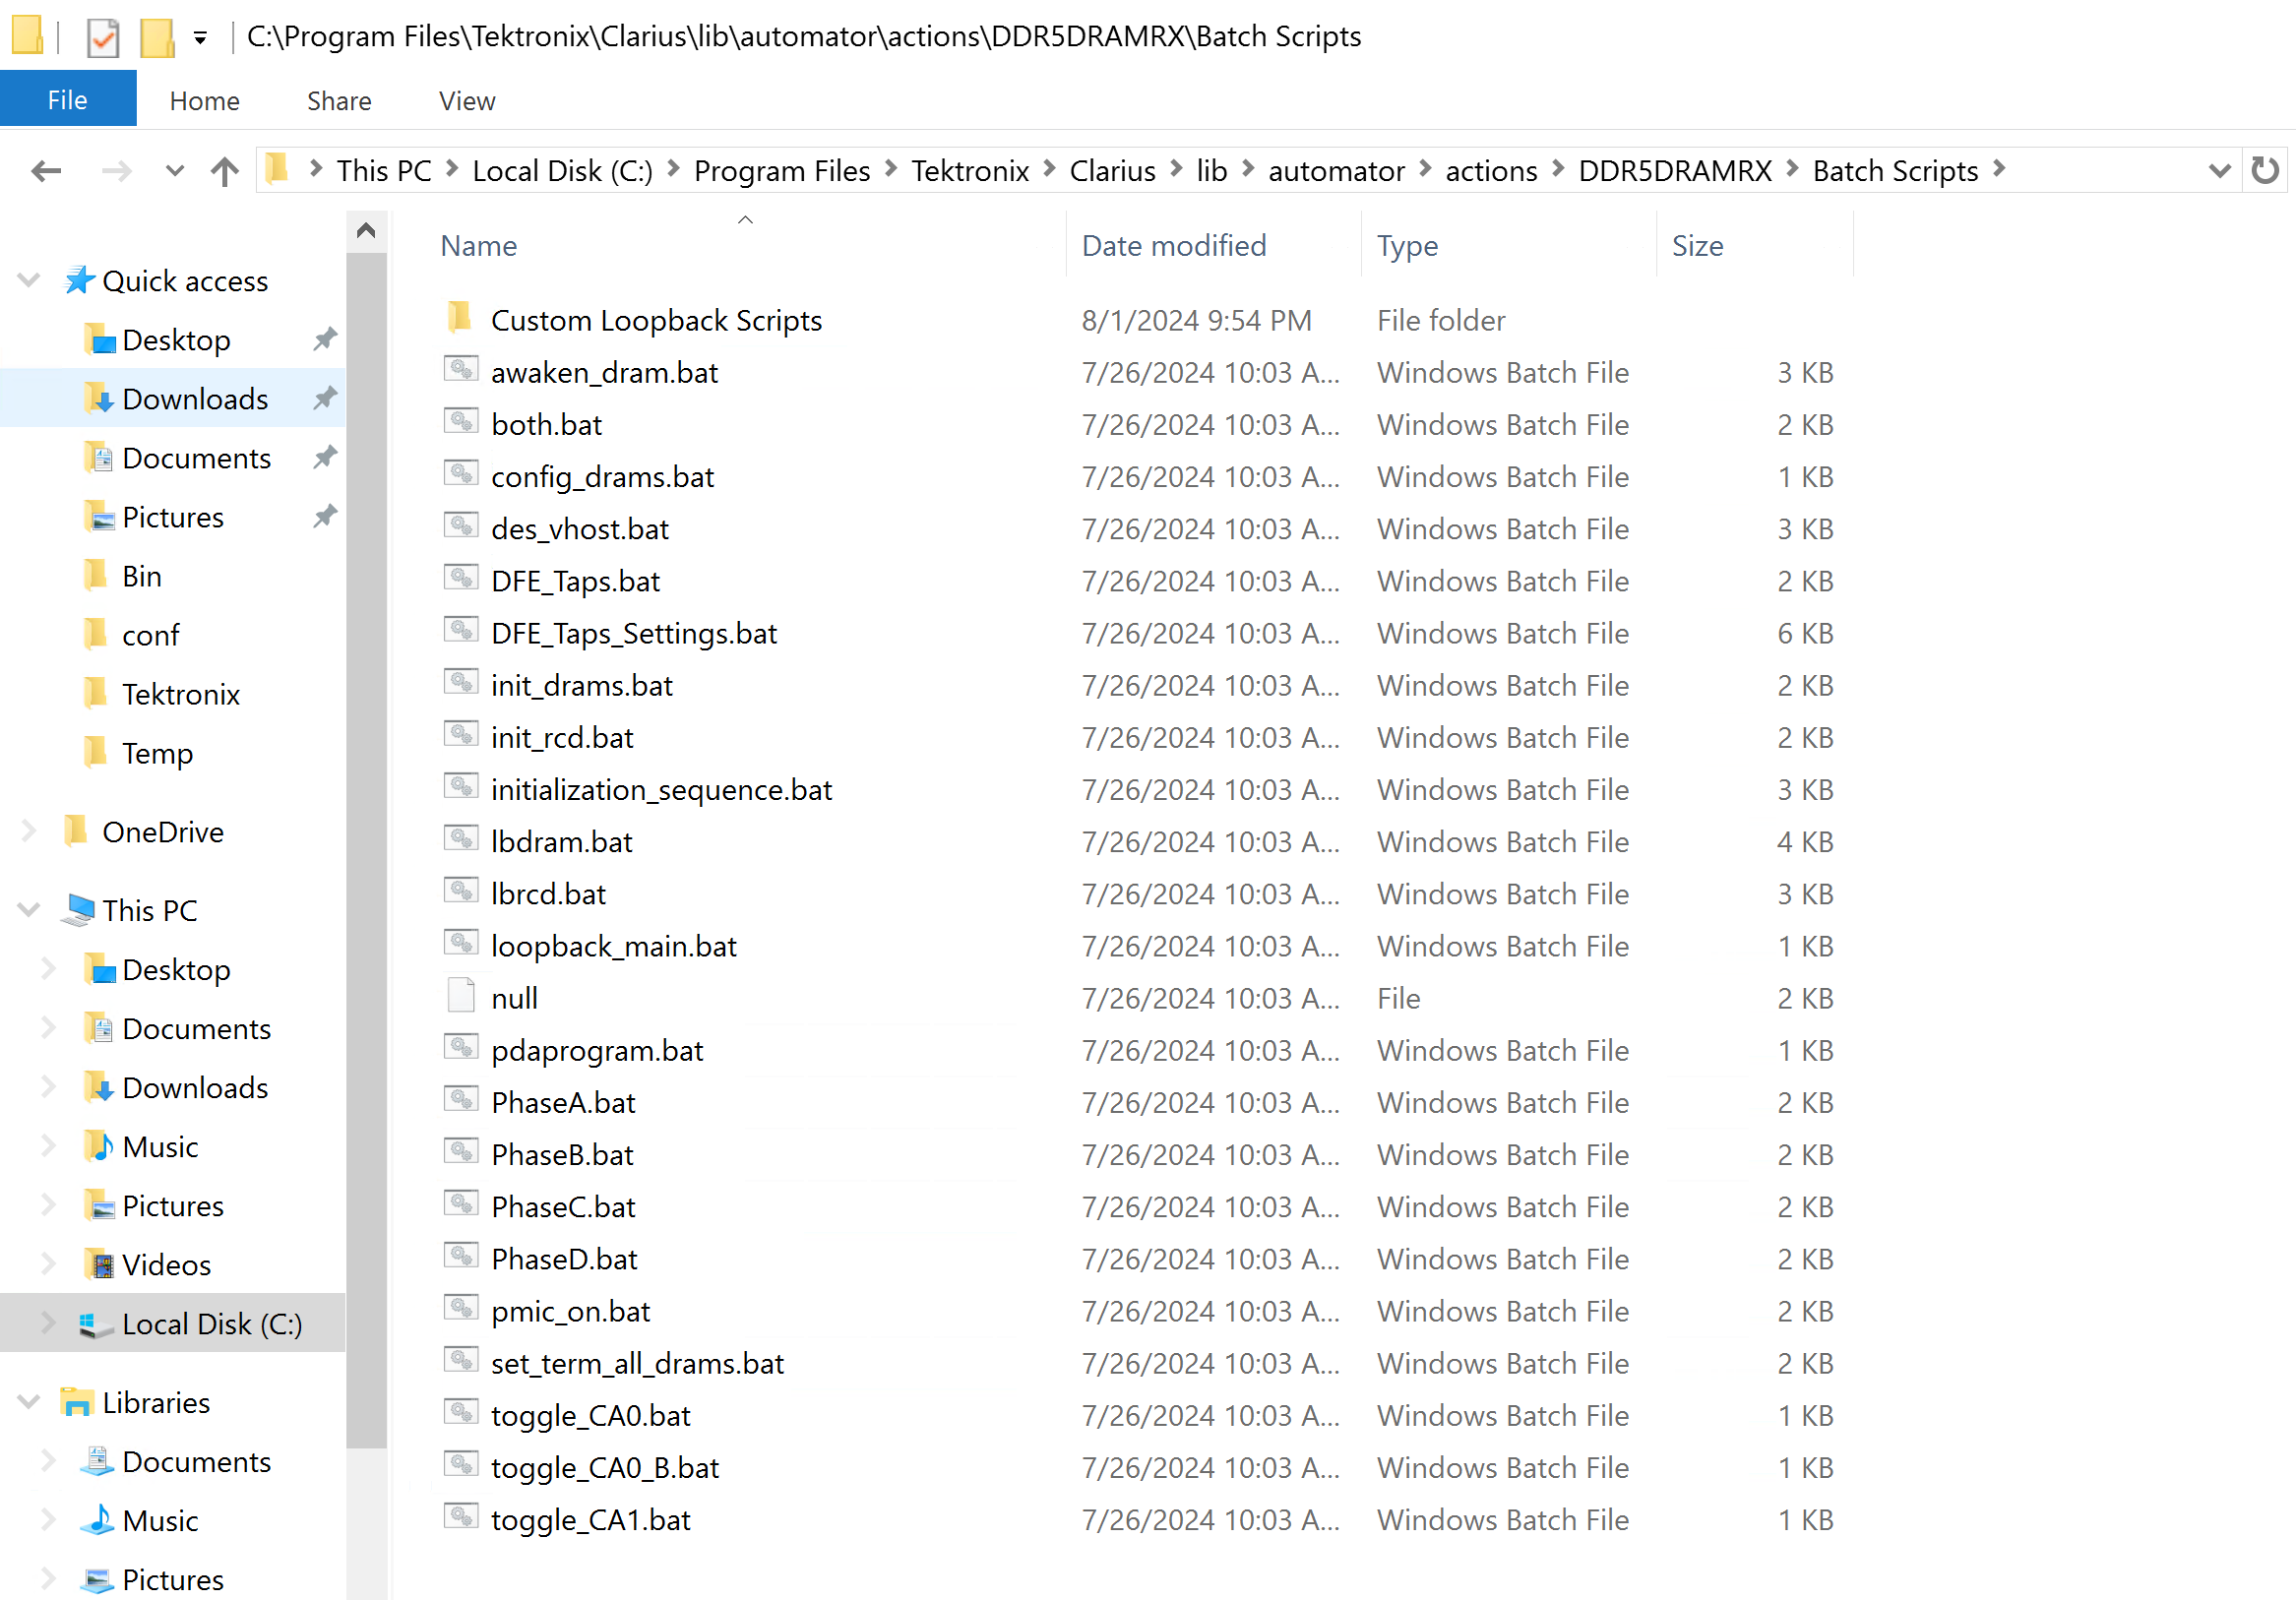
Task: Expand the Local Disk (C:) tree node
Action: (x=48, y=1323)
